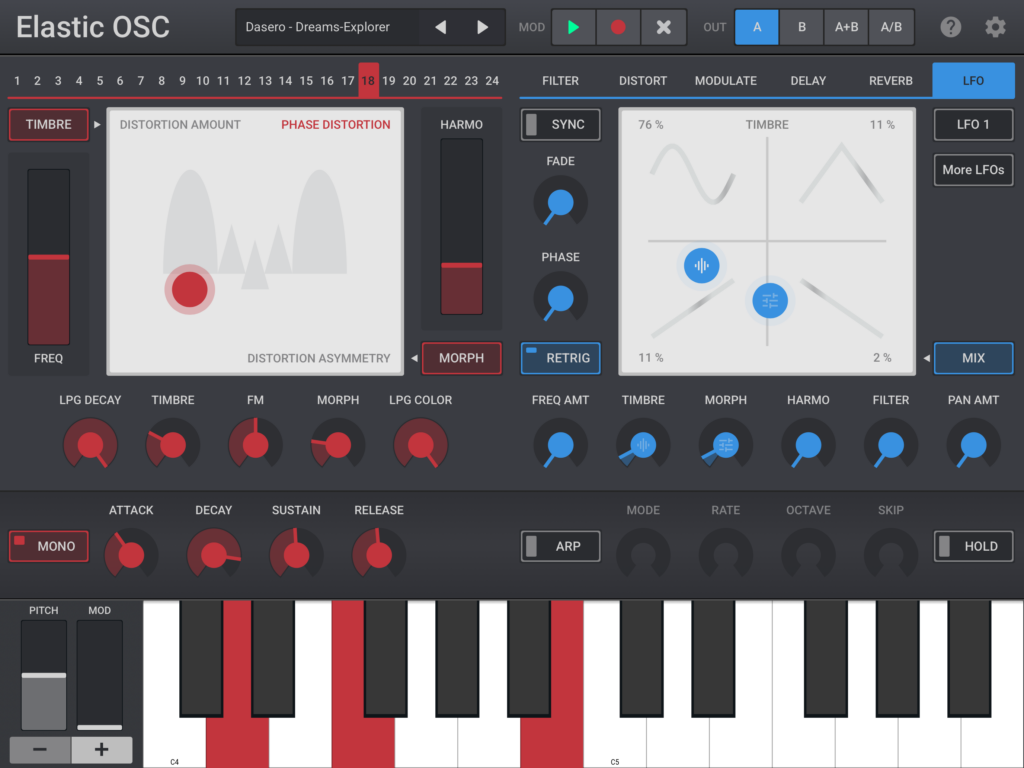Open settings with the gear icon
Image resolution: width=1024 pixels, height=768 pixels.
995,27
